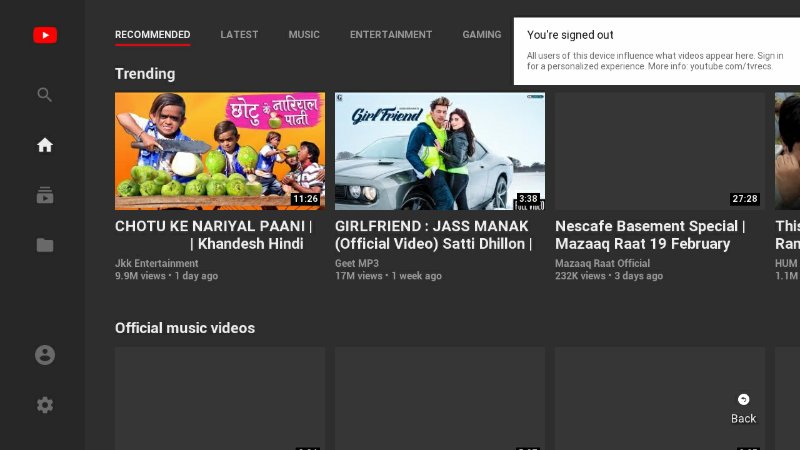The width and height of the screenshot is (800, 450).
Task: Switch to the MUSIC tab
Action: (304, 35)
